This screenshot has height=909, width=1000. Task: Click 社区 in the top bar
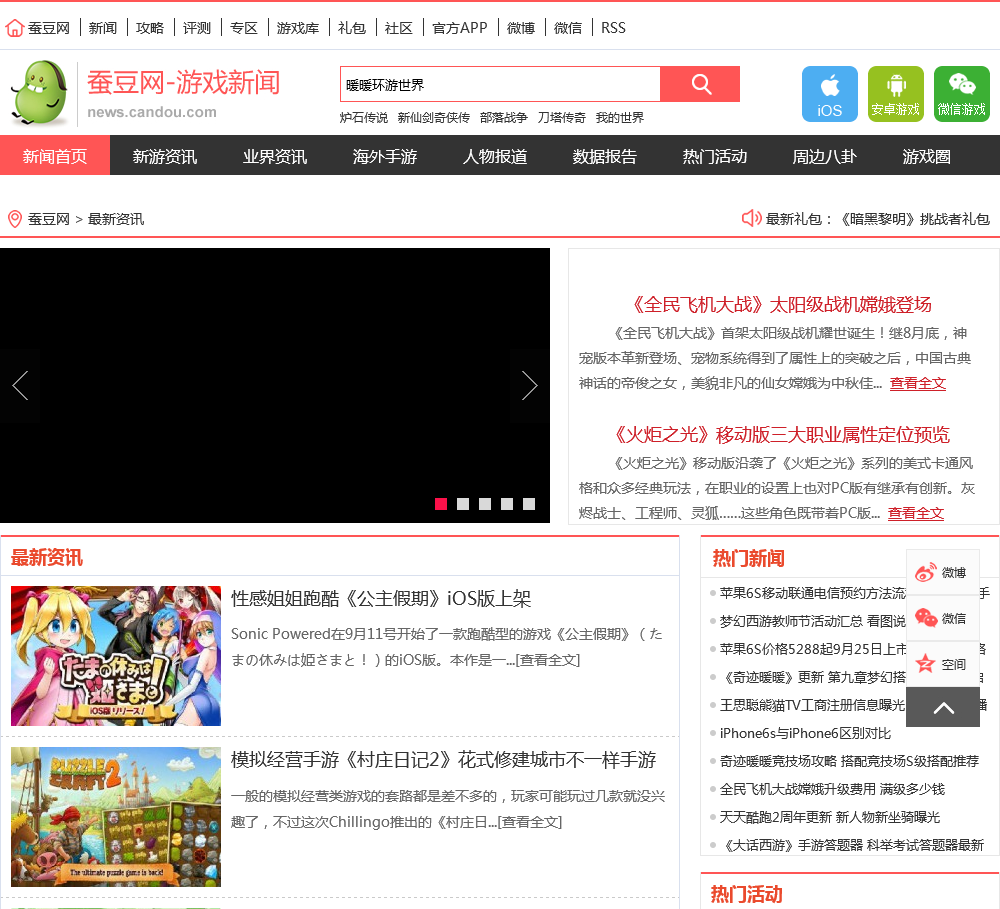point(399,28)
